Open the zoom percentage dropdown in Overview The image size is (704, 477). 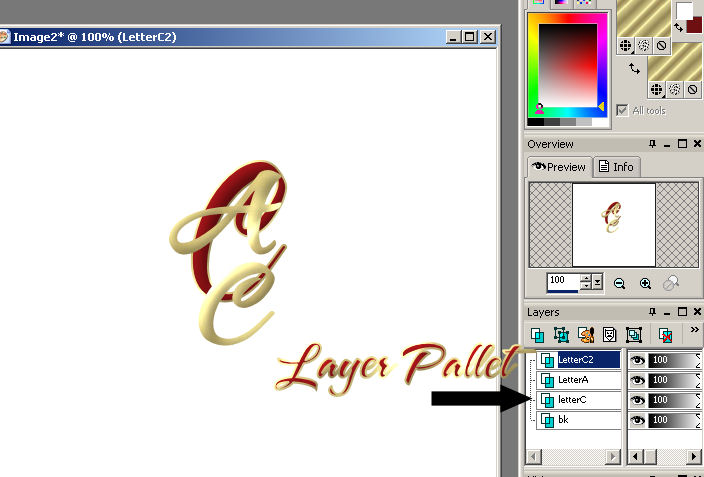point(598,283)
